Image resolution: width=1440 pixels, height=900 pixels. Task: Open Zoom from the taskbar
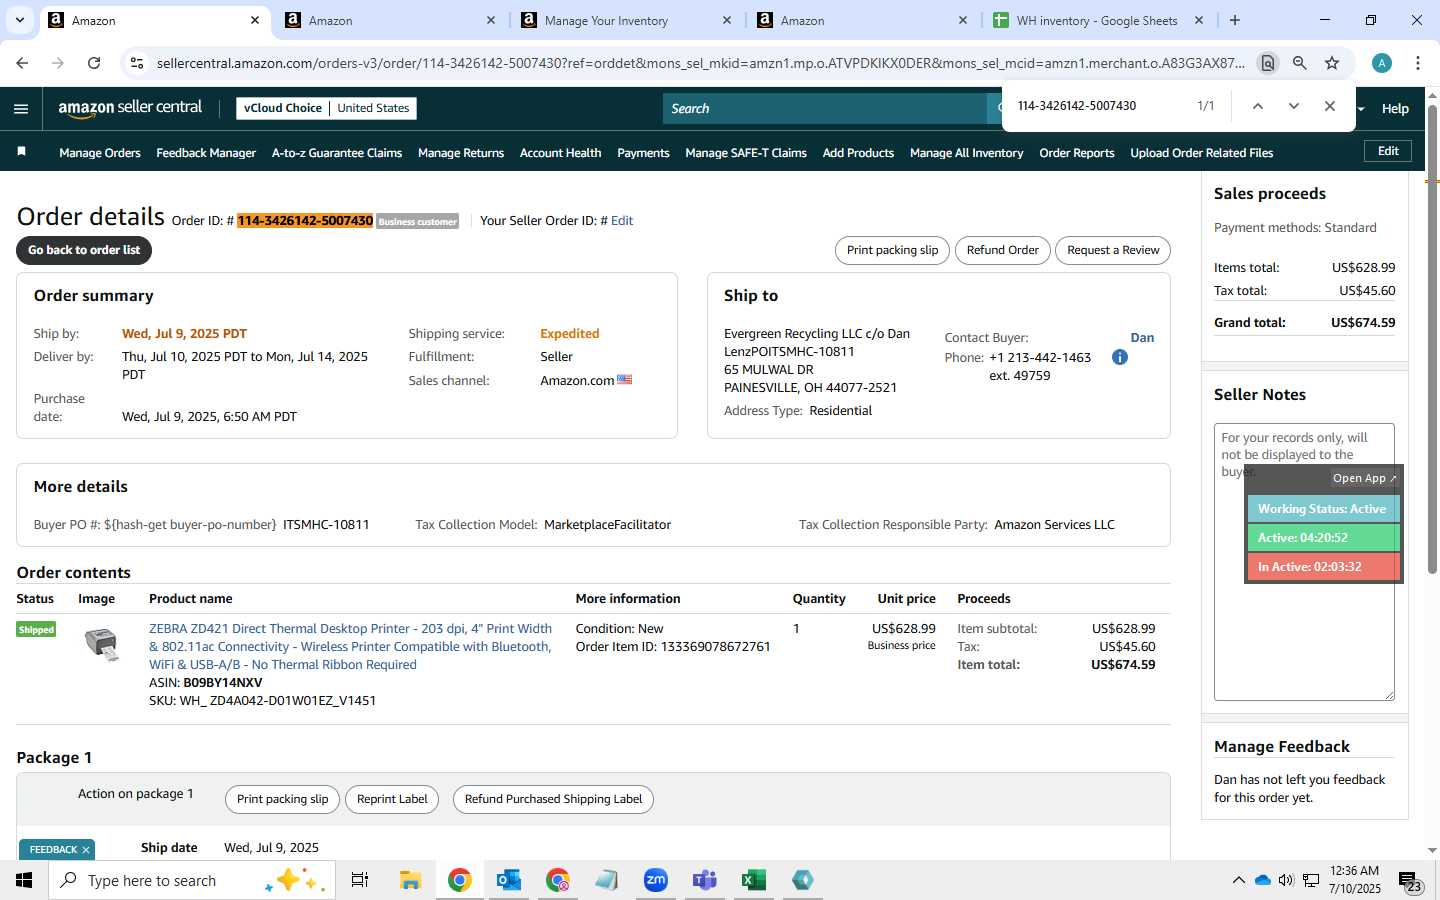pyautogui.click(x=656, y=880)
